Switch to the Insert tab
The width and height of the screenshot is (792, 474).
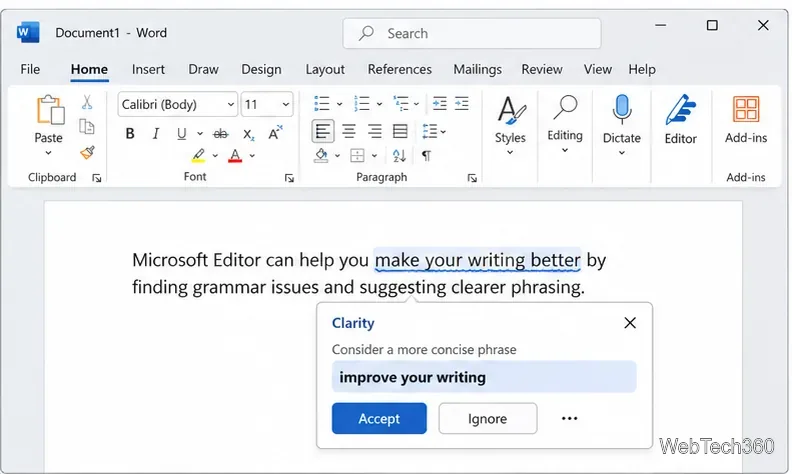(x=148, y=69)
